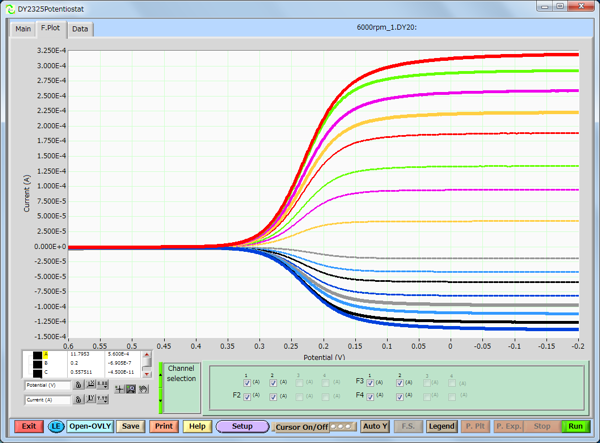Click the DY2325Potentiostat title bar app icon
The height and width of the screenshot is (443, 600).
[x=11, y=9]
